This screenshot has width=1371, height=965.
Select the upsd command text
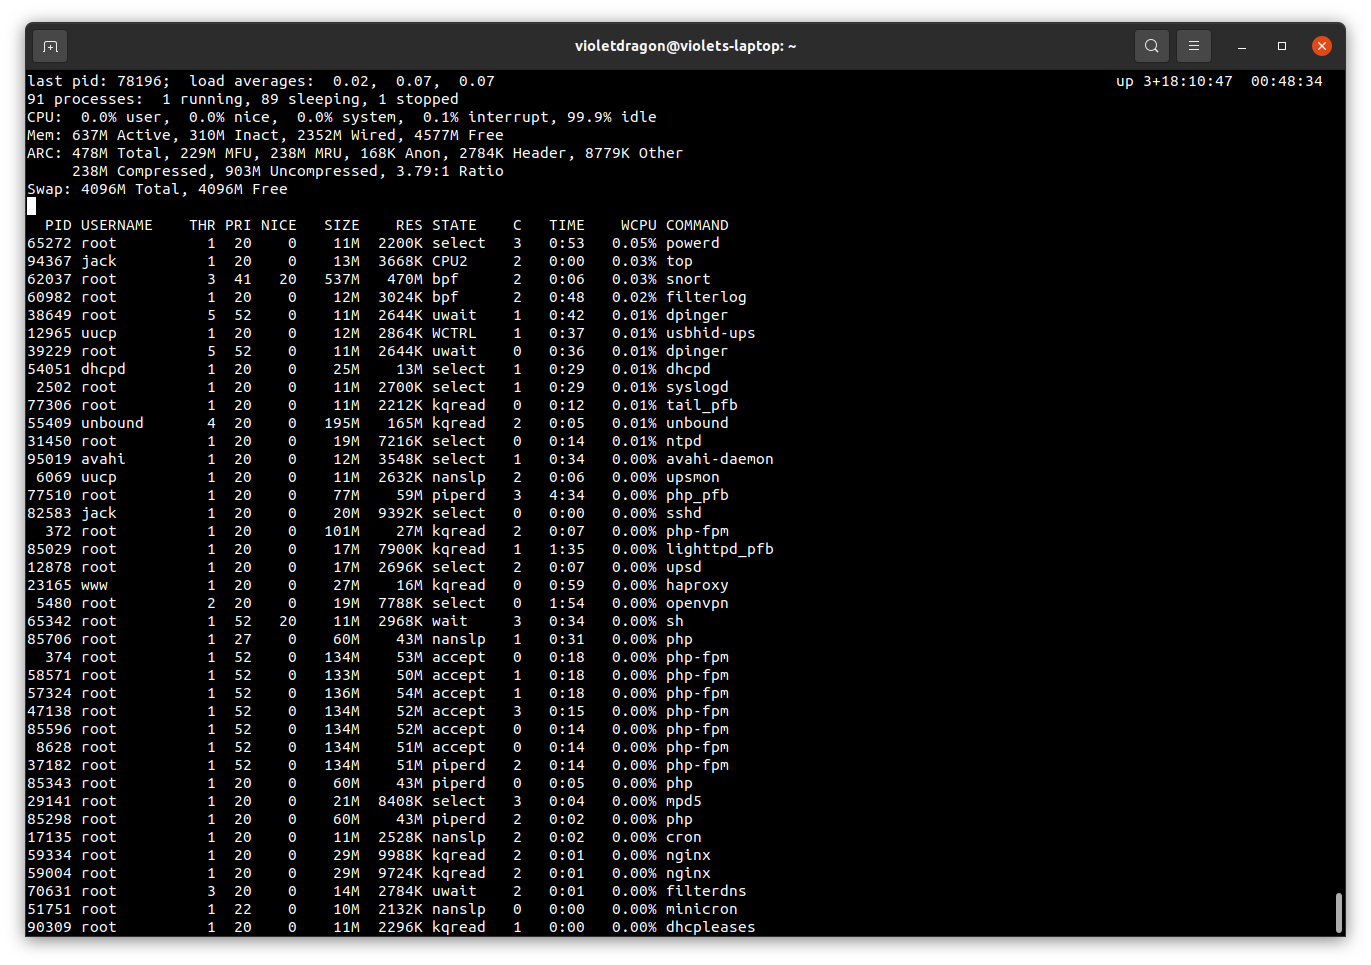pyautogui.click(x=684, y=567)
